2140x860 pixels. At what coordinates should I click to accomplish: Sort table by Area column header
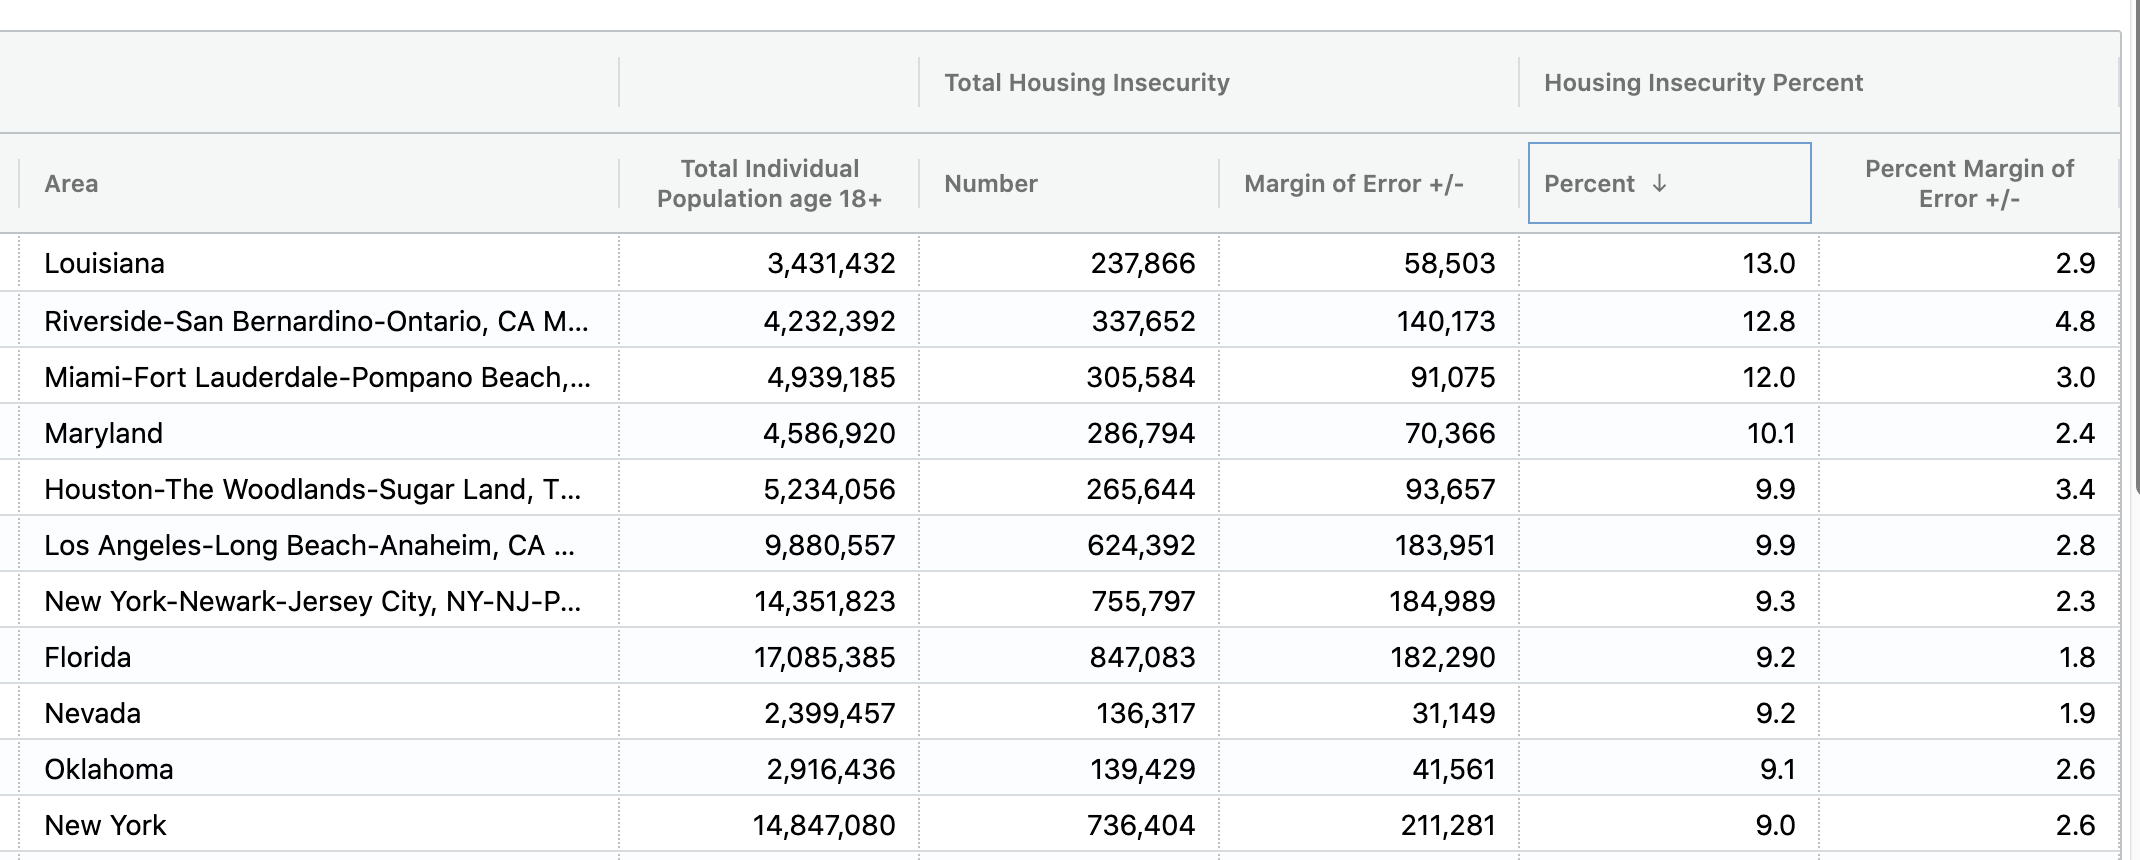tap(71, 184)
